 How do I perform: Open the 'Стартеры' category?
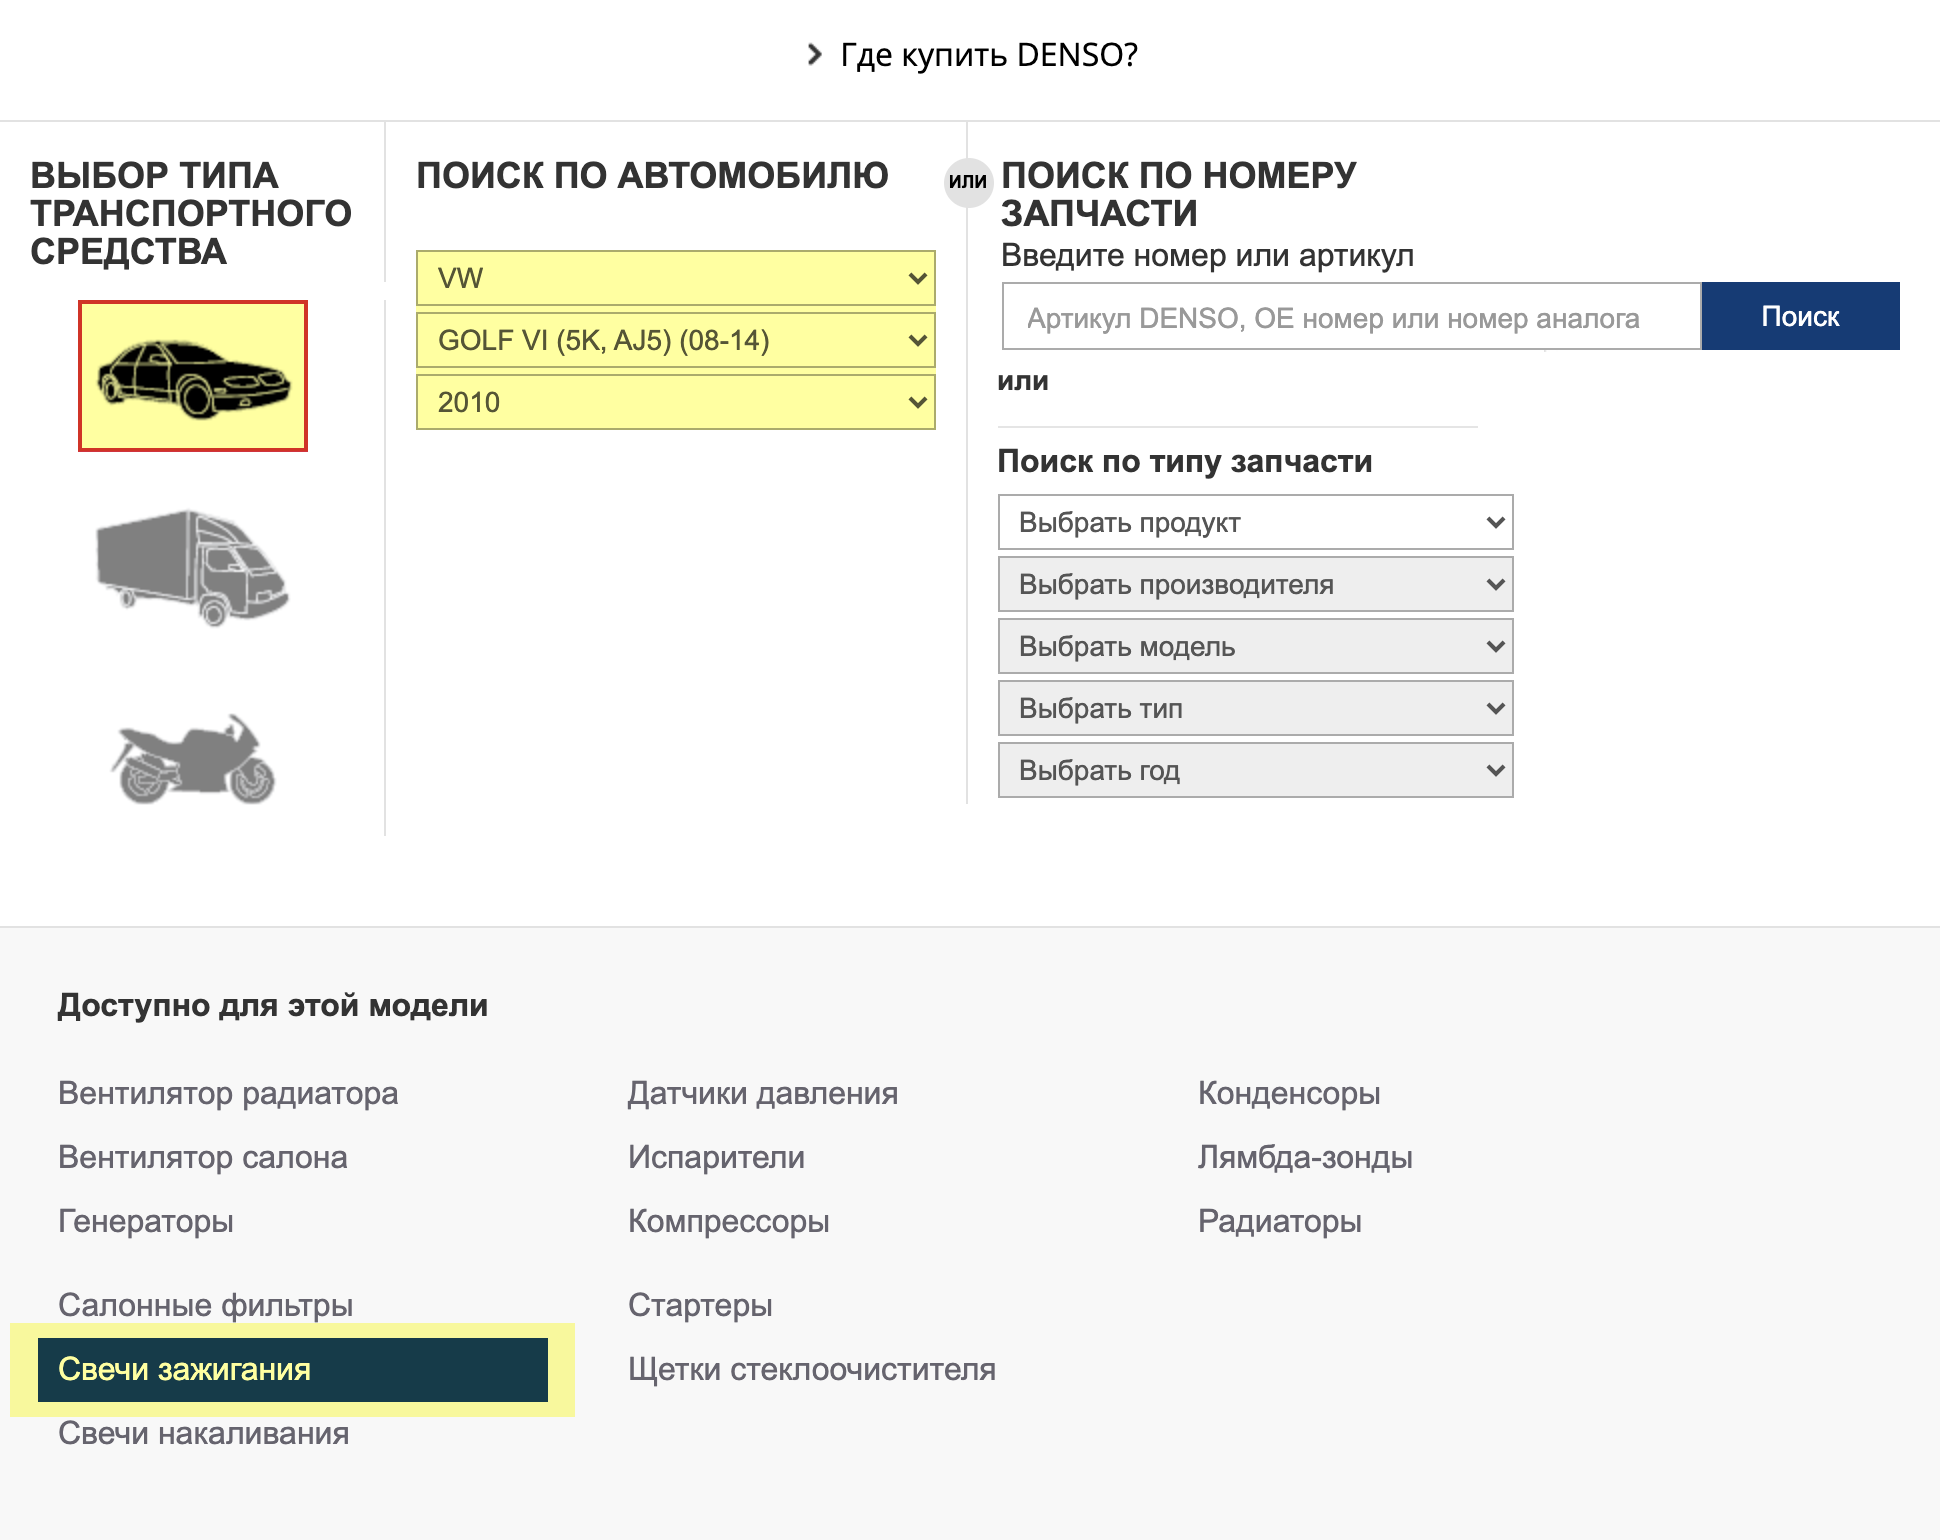(x=700, y=1305)
